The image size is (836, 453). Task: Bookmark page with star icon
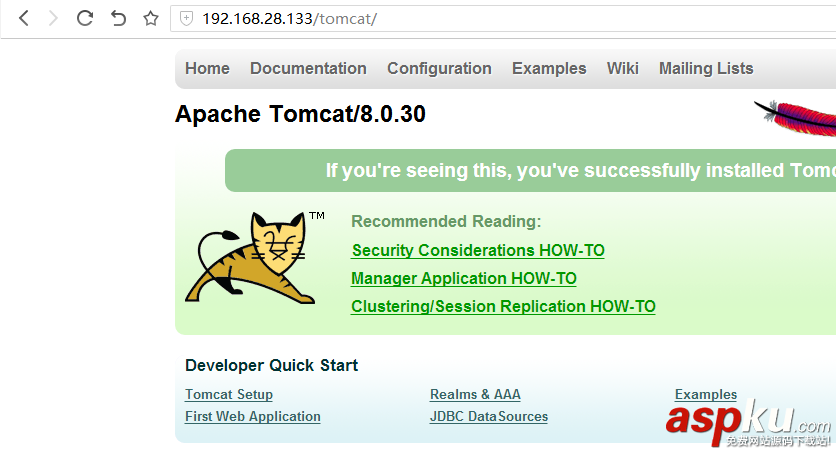pos(150,18)
